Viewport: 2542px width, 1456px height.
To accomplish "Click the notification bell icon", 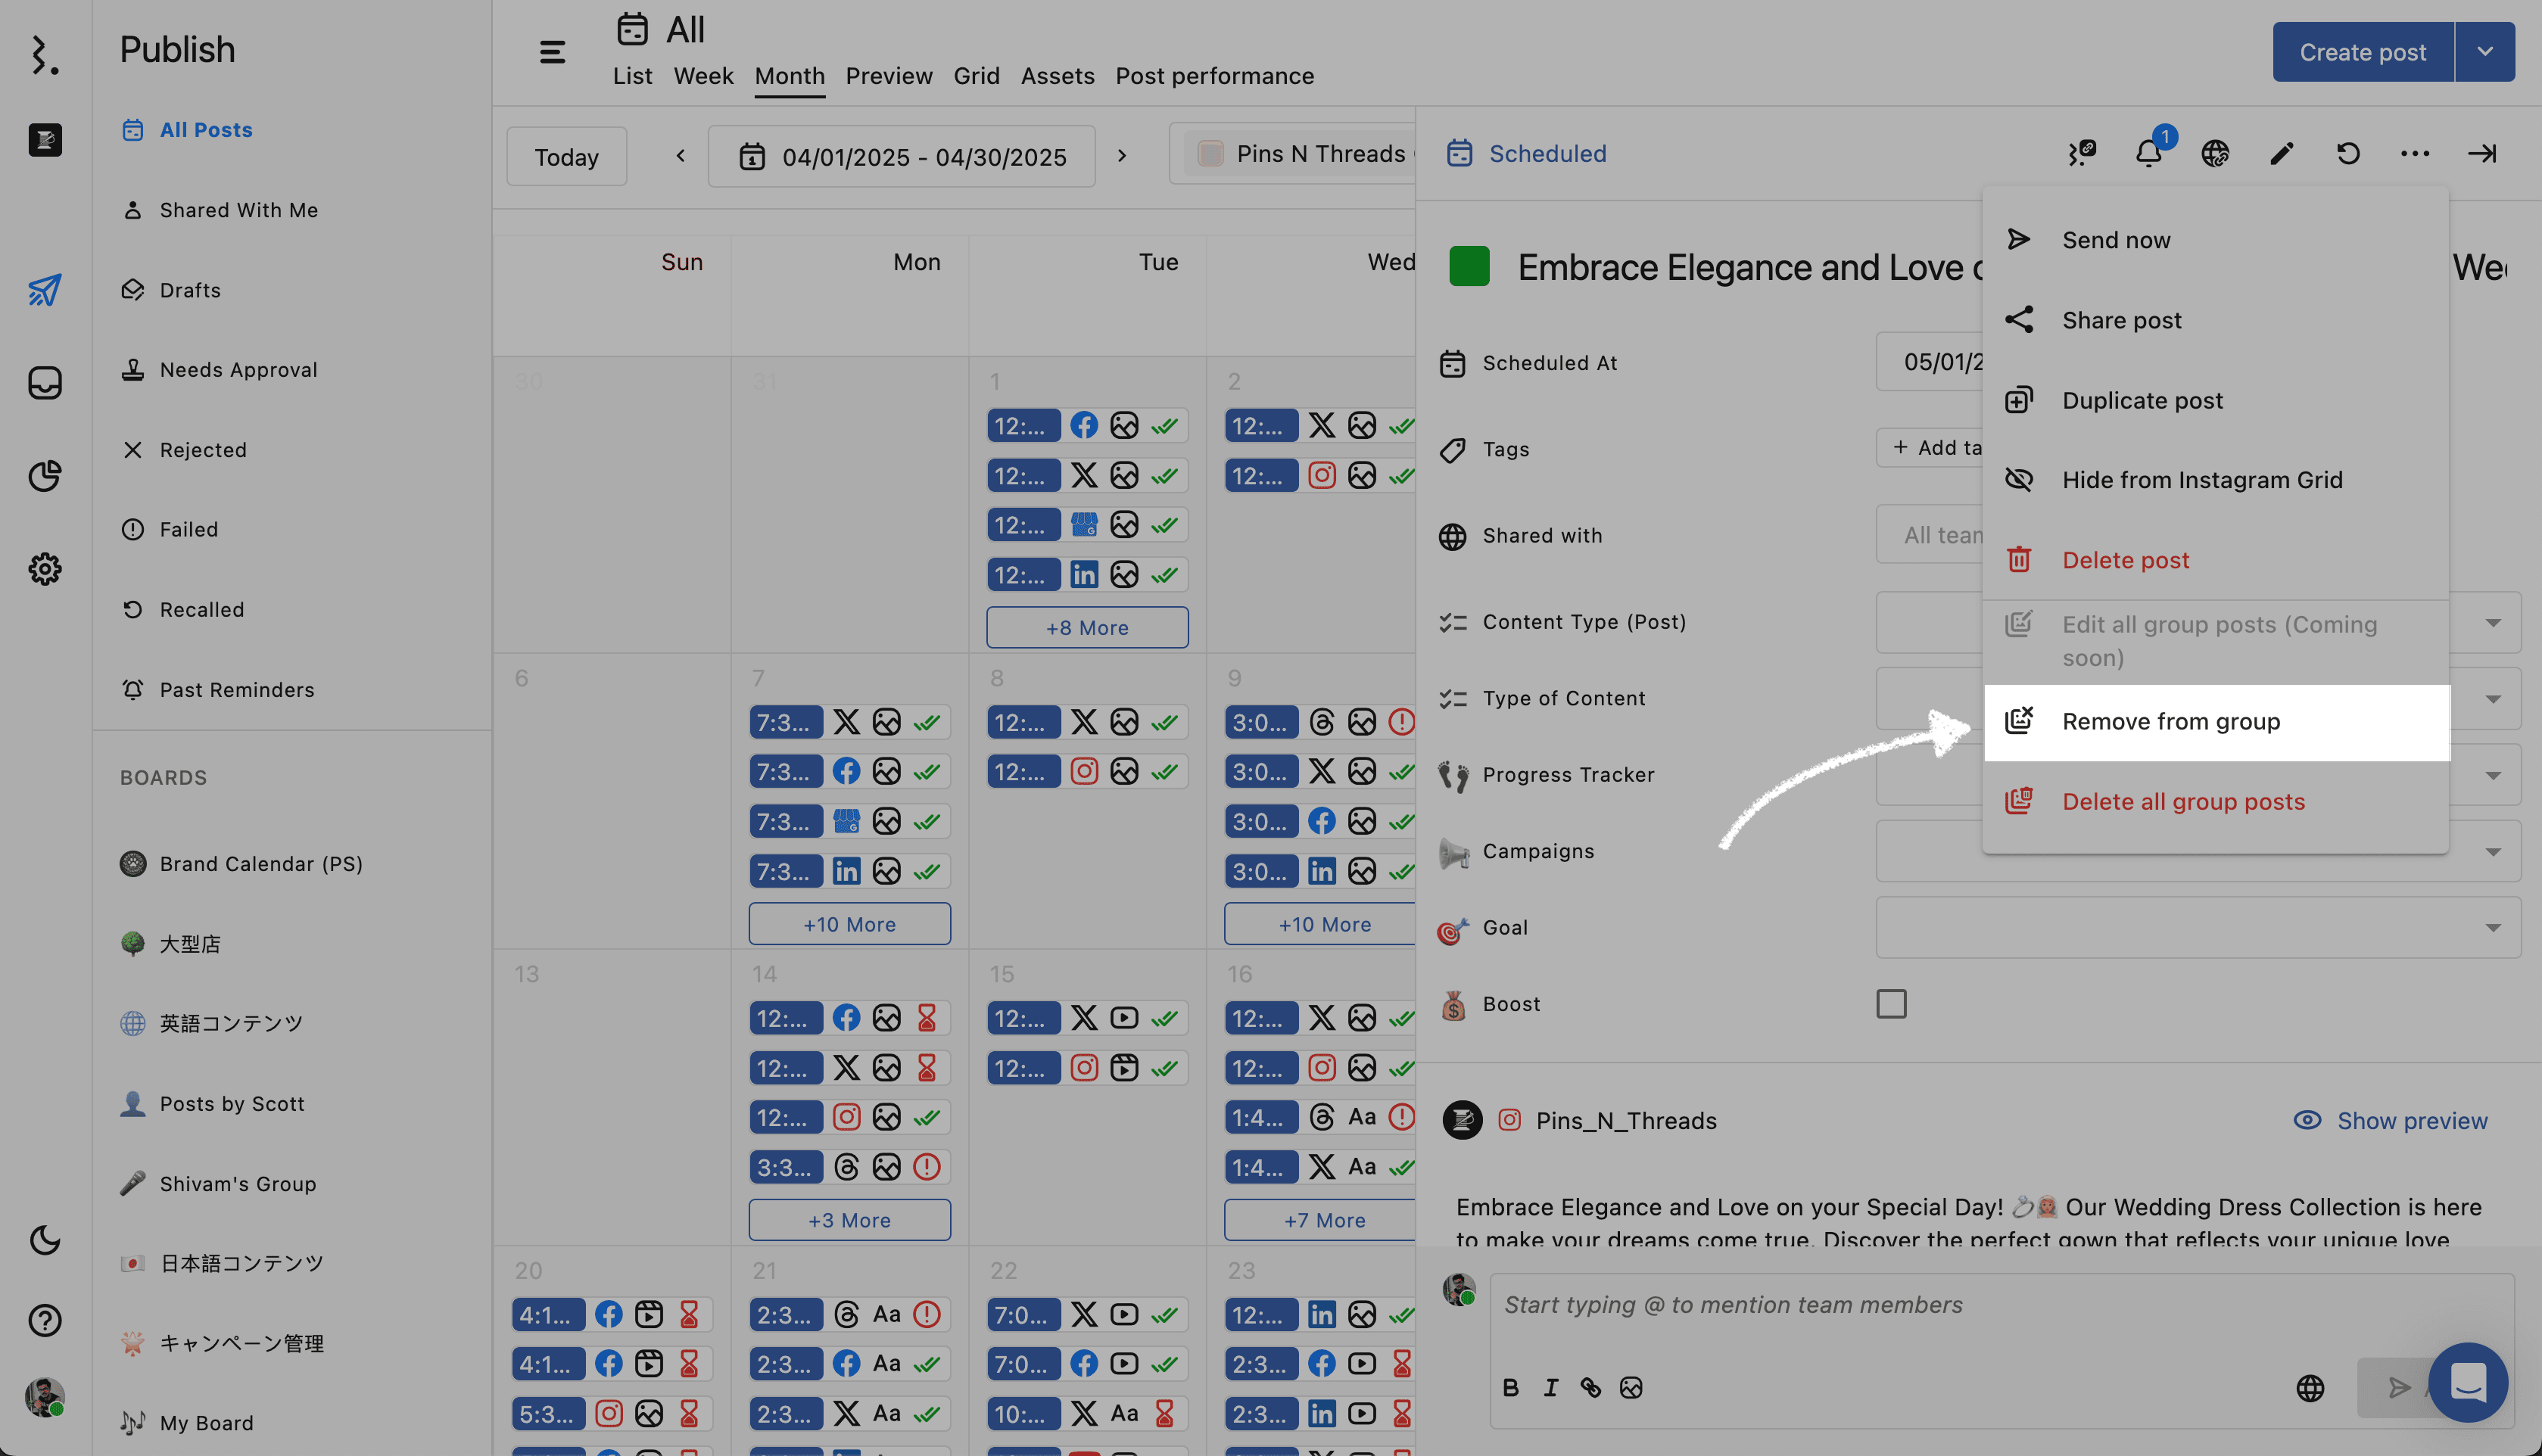I will coord(2148,154).
